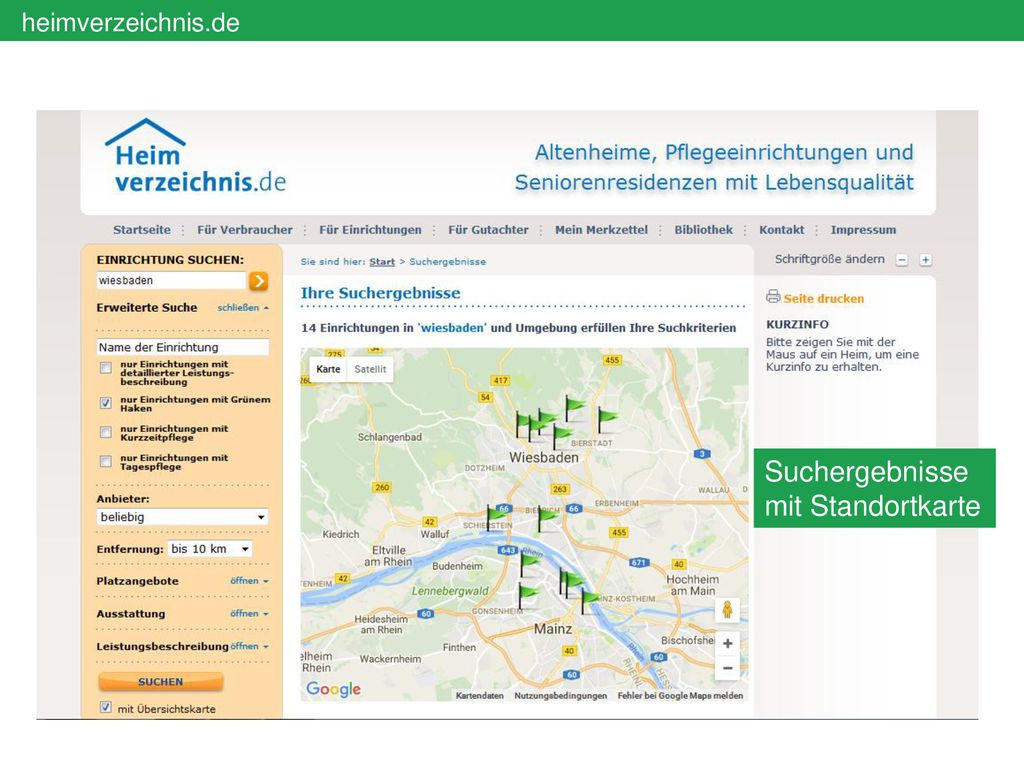Check nur Einrichtungen mit Tagespflege

point(106,461)
